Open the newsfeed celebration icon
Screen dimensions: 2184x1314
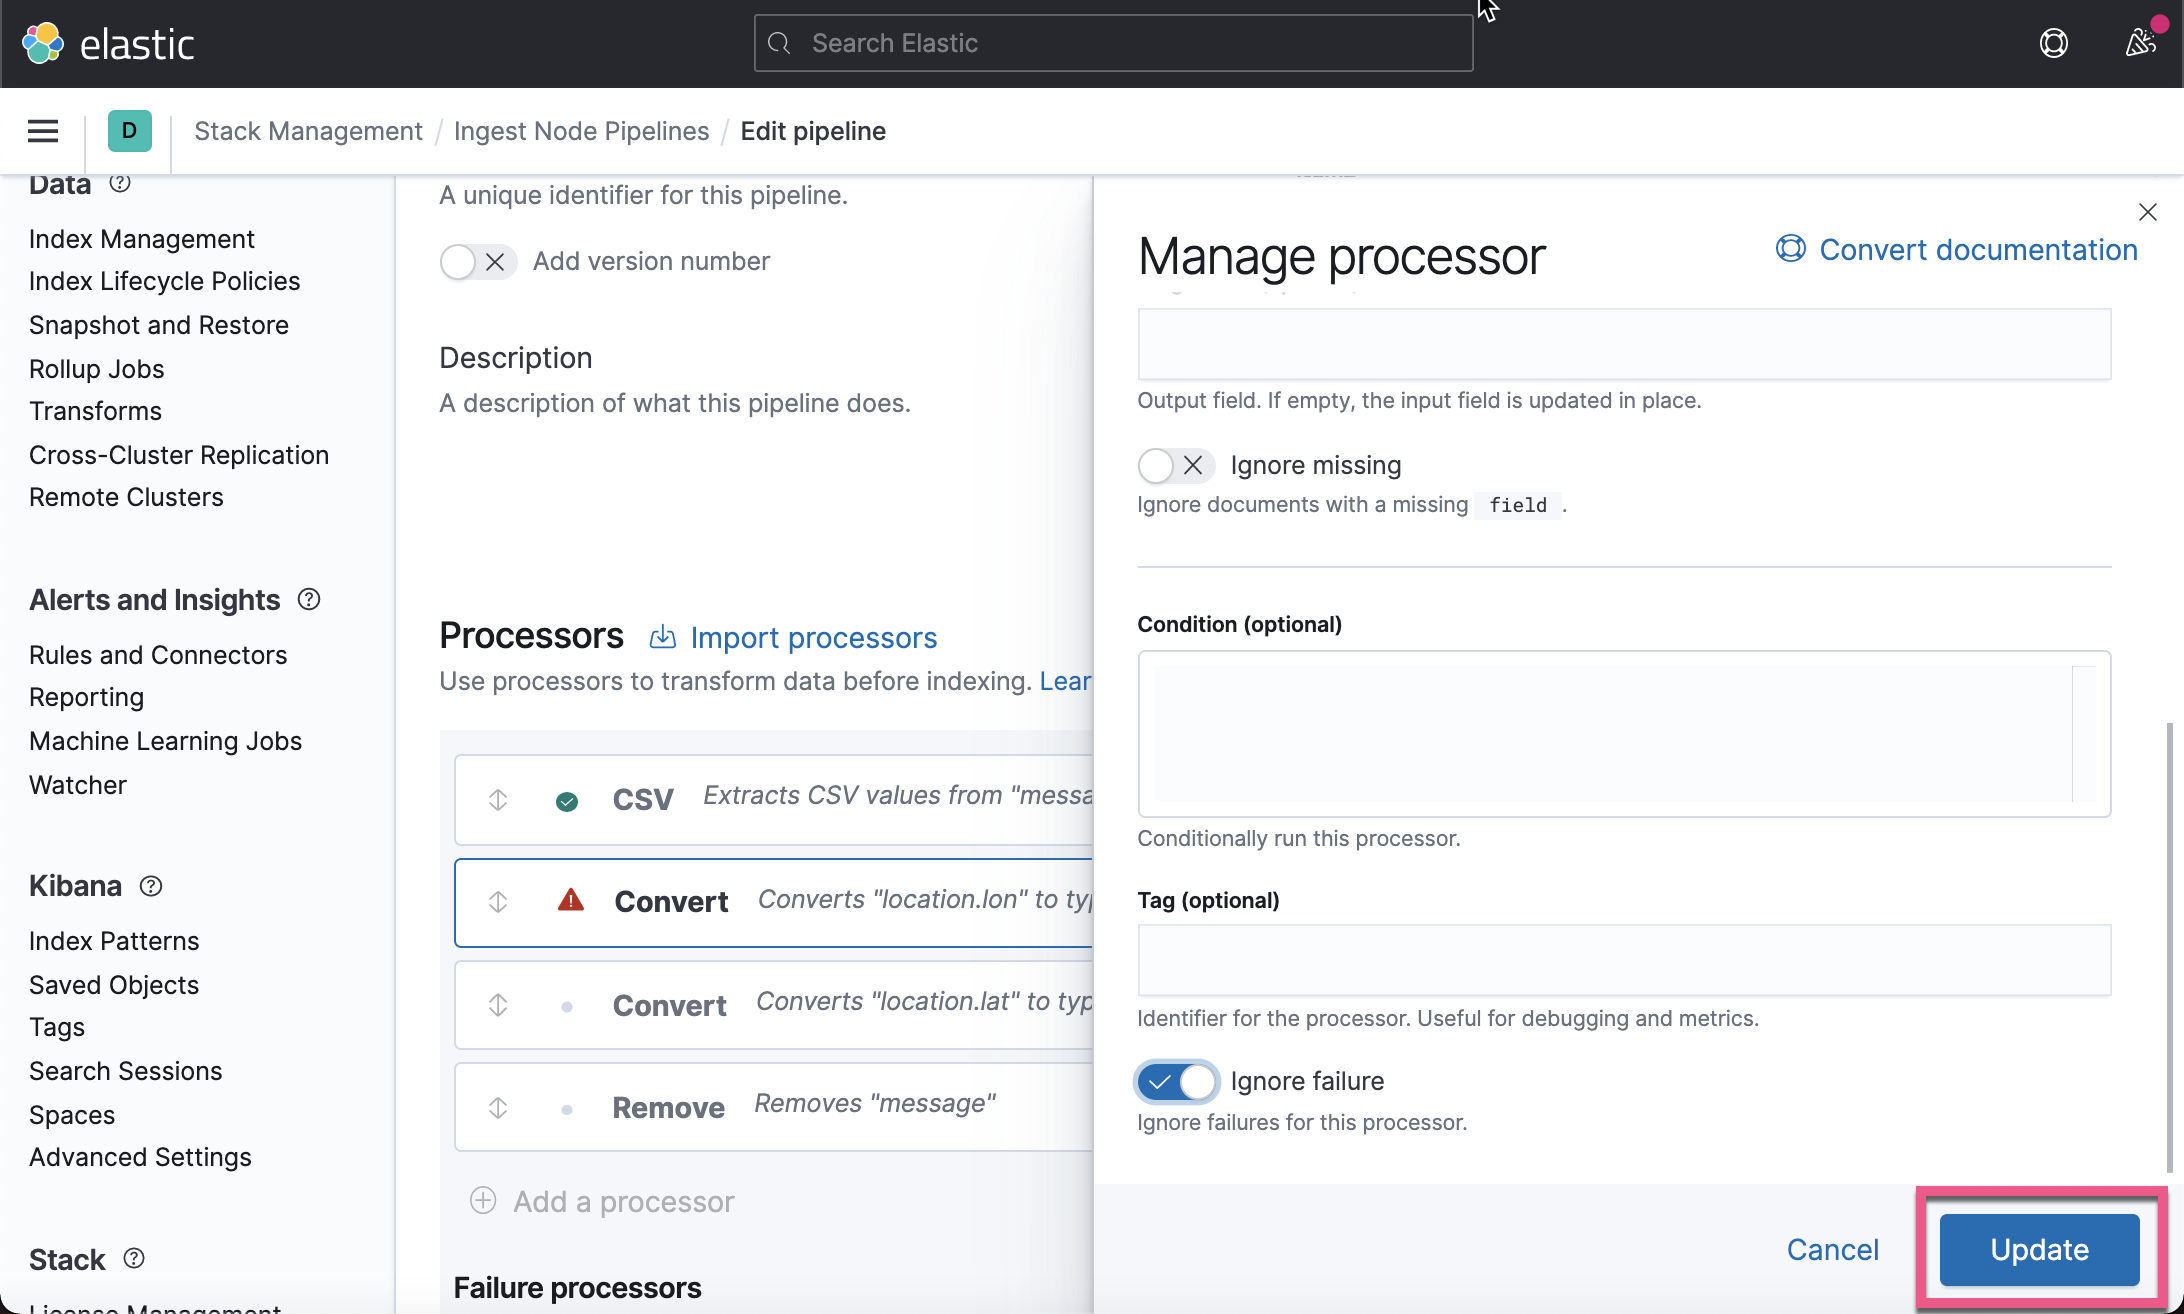(x=2139, y=43)
